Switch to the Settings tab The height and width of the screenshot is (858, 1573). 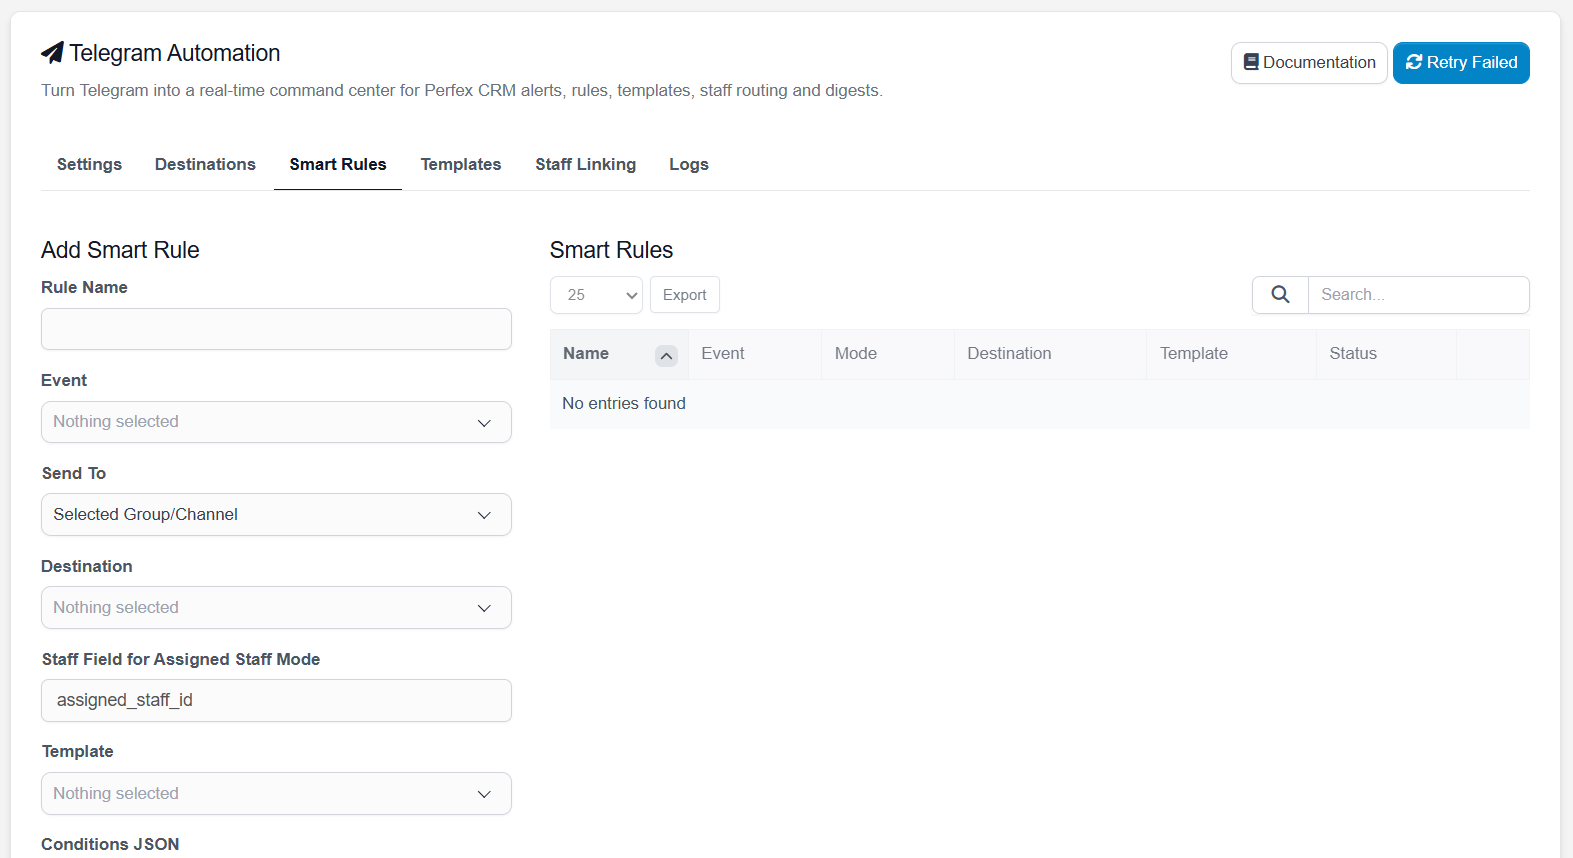[89, 165]
